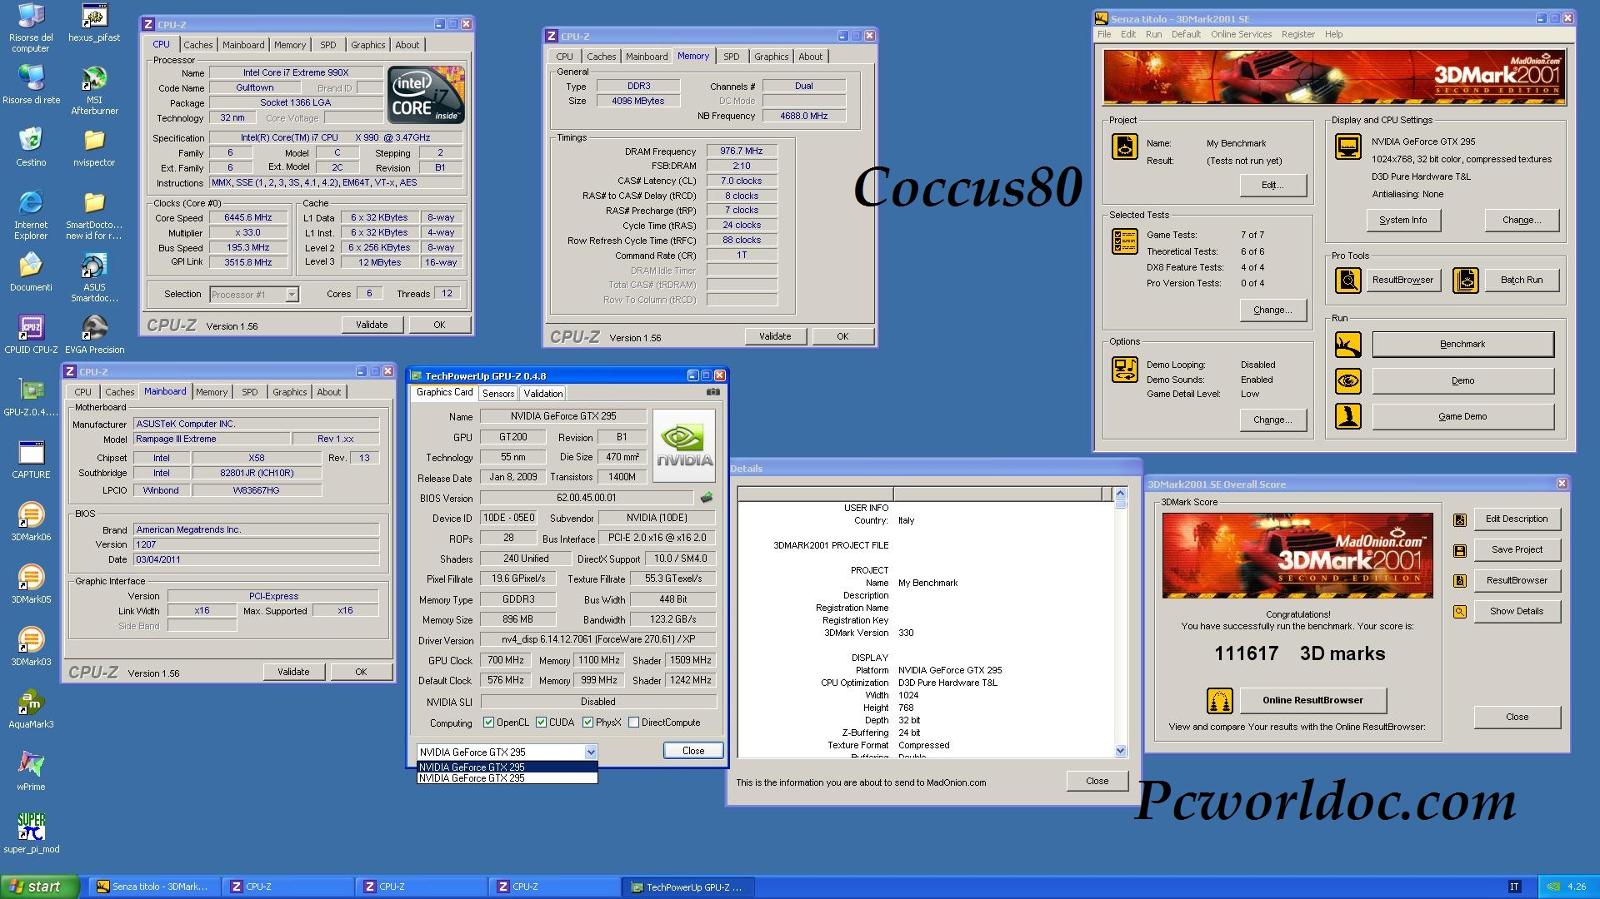
Task: Click Show Details in score window
Action: [x=1516, y=611]
